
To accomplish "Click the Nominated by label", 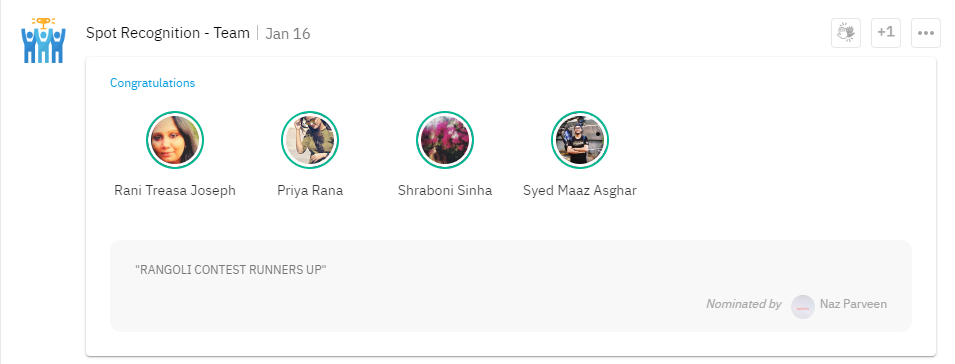I will [744, 304].
